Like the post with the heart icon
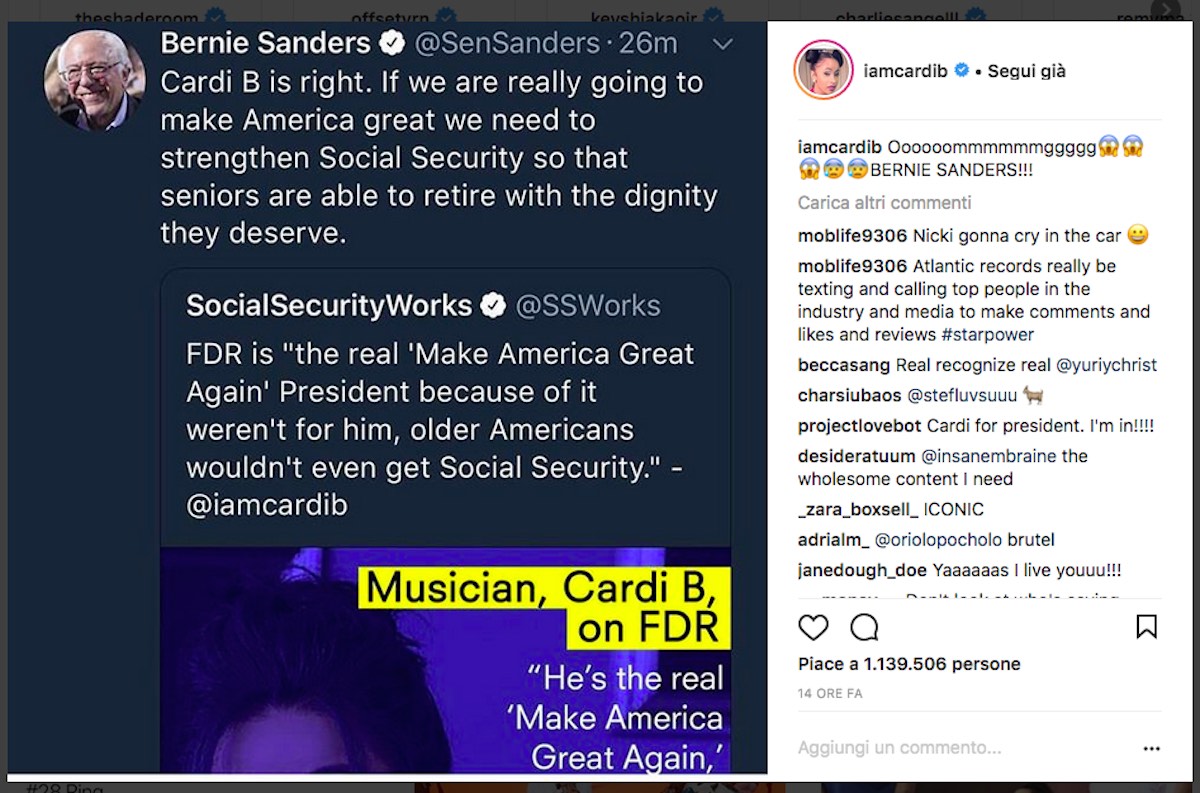Viewport: 1200px width, 793px height. coord(813,627)
